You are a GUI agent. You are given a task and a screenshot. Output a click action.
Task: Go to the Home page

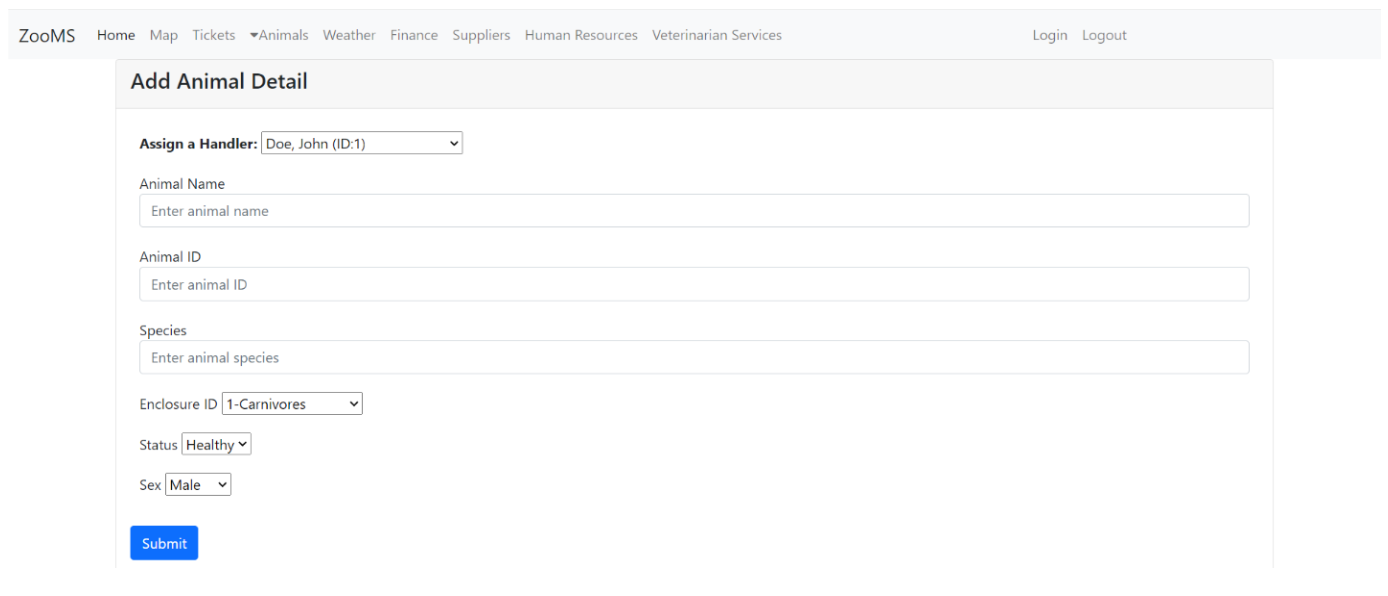tap(116, 35)
